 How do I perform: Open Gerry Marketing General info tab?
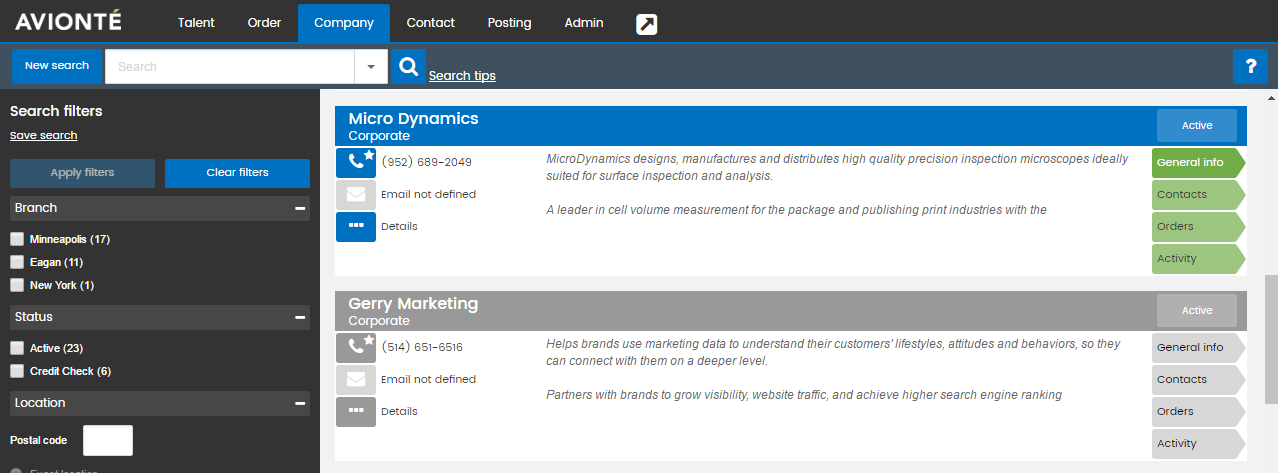coord(1198,347)
